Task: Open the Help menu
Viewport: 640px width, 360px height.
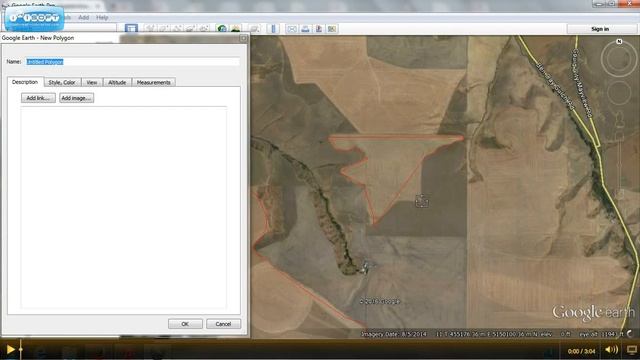Action: pos(102,18)
